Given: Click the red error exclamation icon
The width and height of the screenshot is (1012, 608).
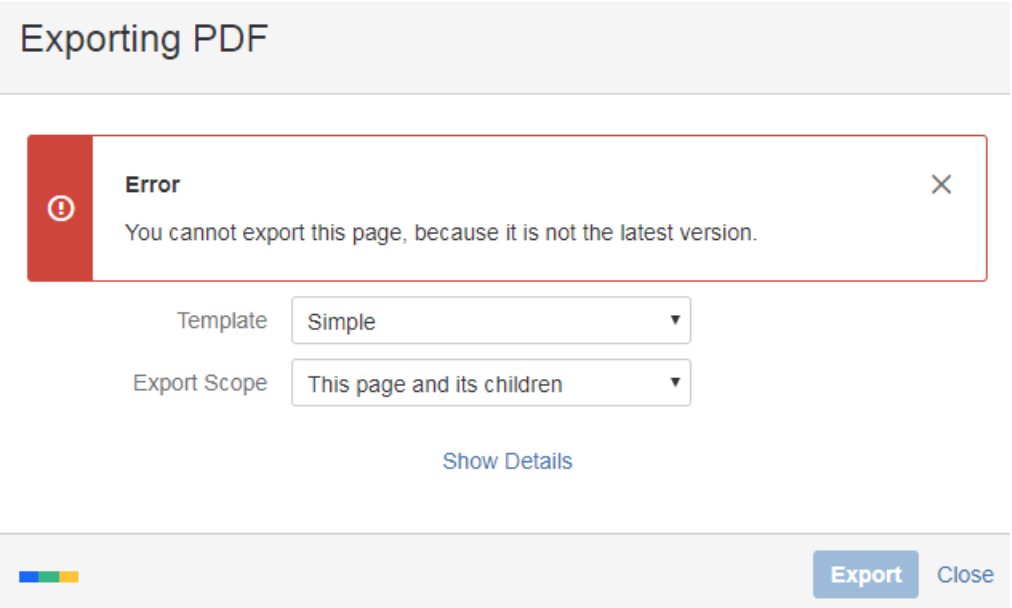Looking at the screenshot, I should pyautogui.click(x=61, y=208).
